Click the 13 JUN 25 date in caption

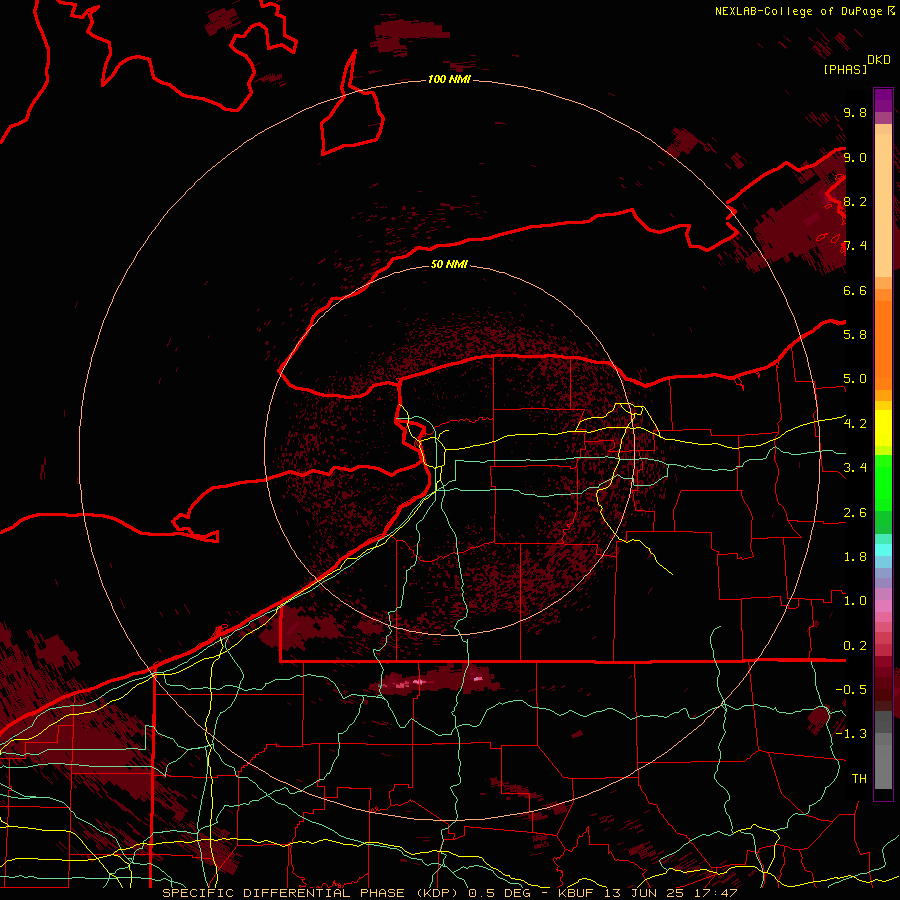644,893
